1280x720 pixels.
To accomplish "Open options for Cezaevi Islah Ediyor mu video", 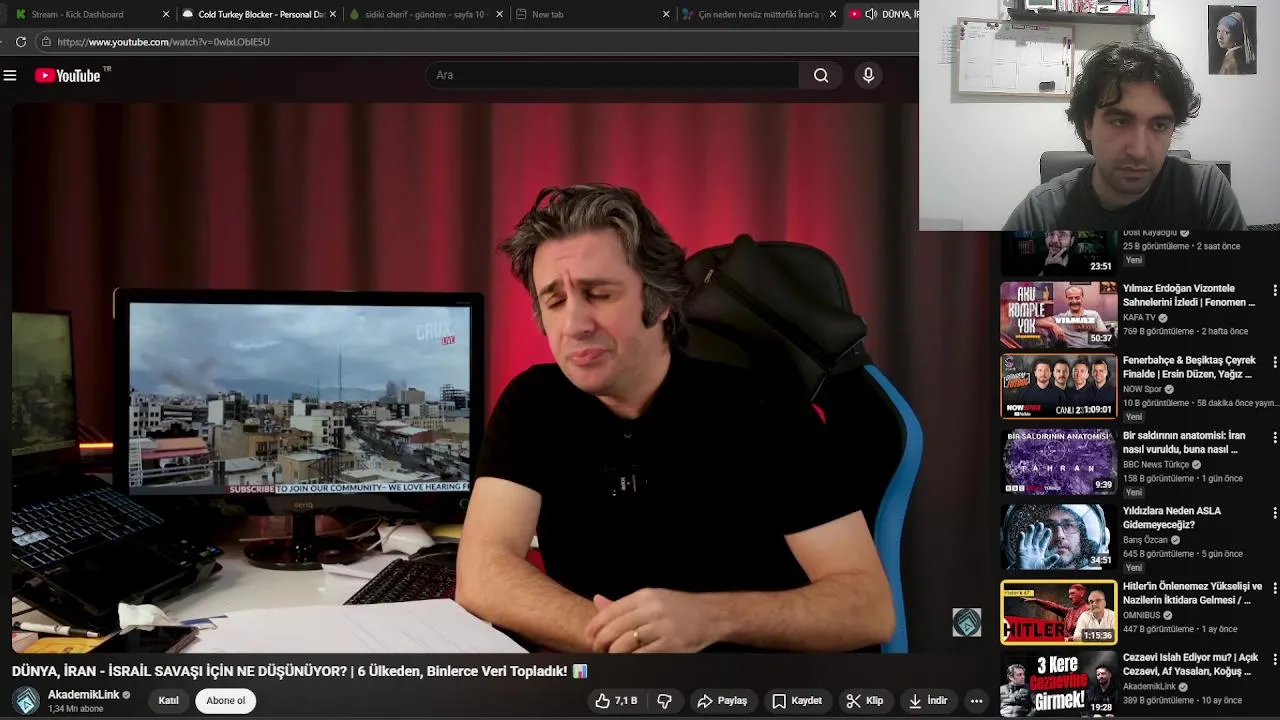I will tap(1274, 659).
